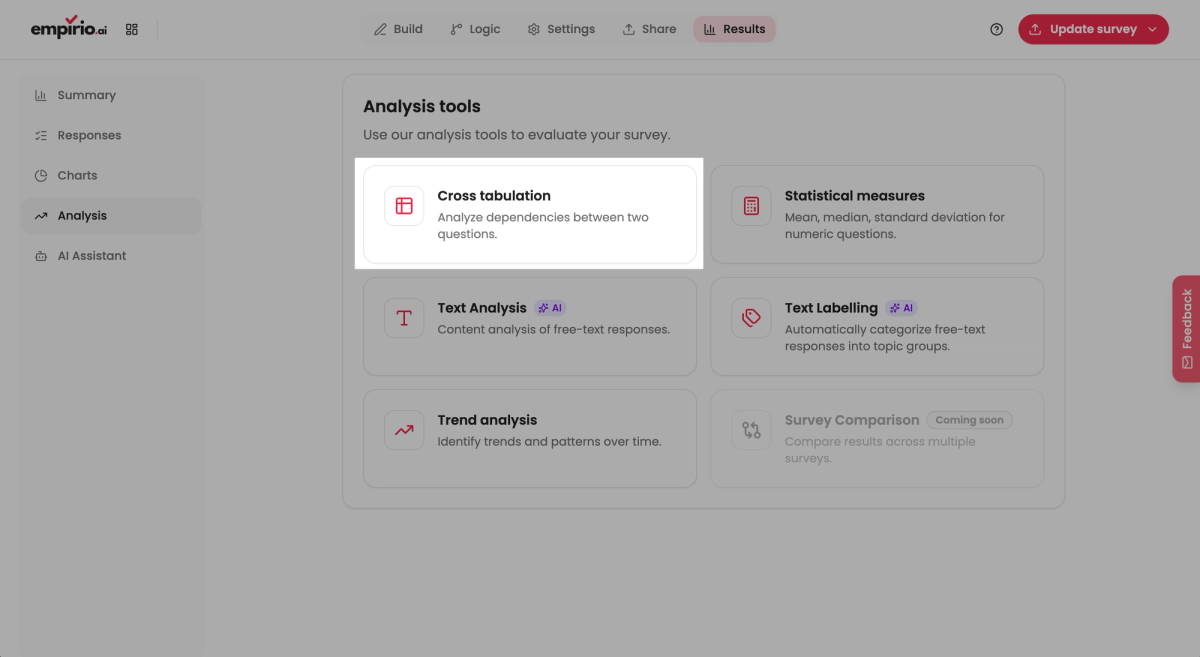Image resolution: width=1200 pixels, height=657 pixels.
Task: Click the Survey Comparison card
Action: [877, 438]
